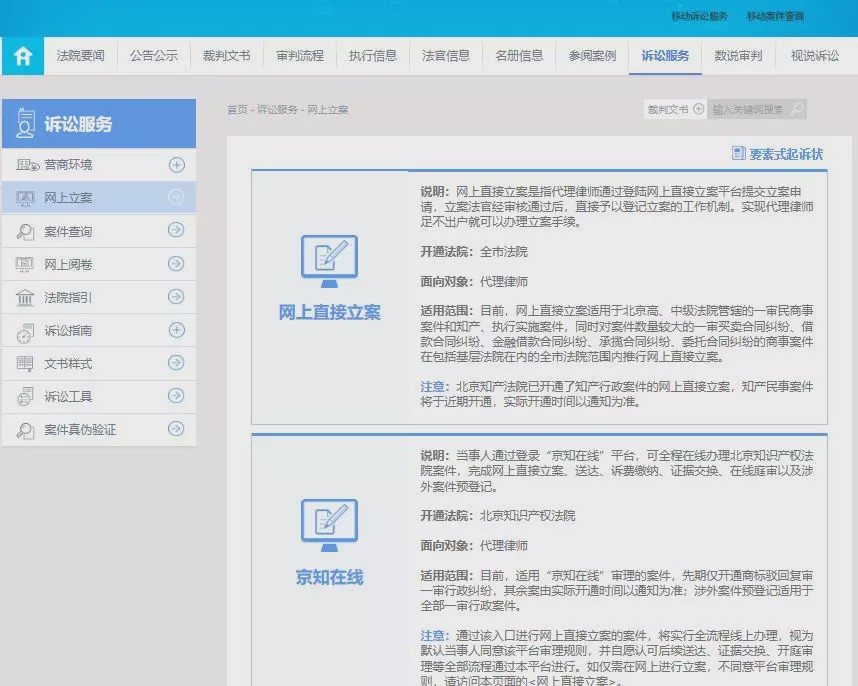Image resolution: width=858 pixels, height=686 pixels.
Task: Click the arrow button next to 网上阅卷
Action: click(x=176, y=264)
